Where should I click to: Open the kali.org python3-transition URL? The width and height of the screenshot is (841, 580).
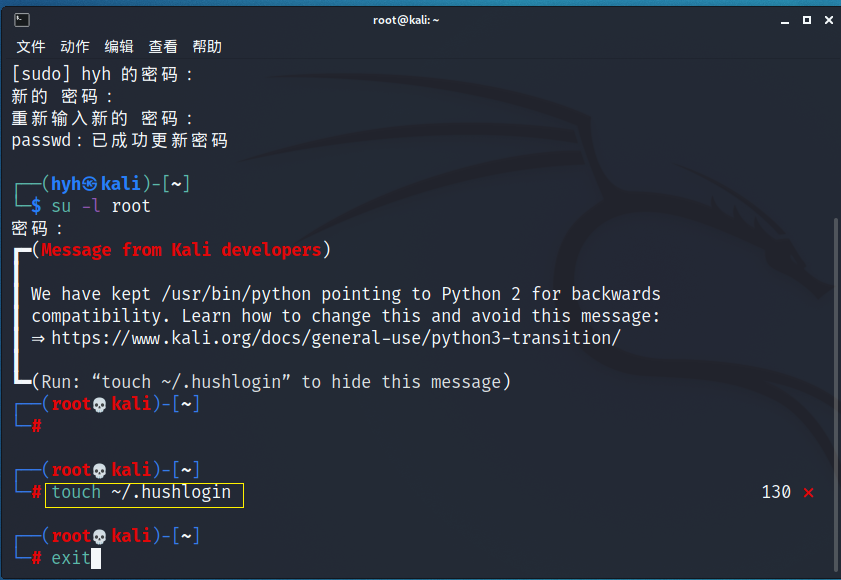click(x=336, y=338)
